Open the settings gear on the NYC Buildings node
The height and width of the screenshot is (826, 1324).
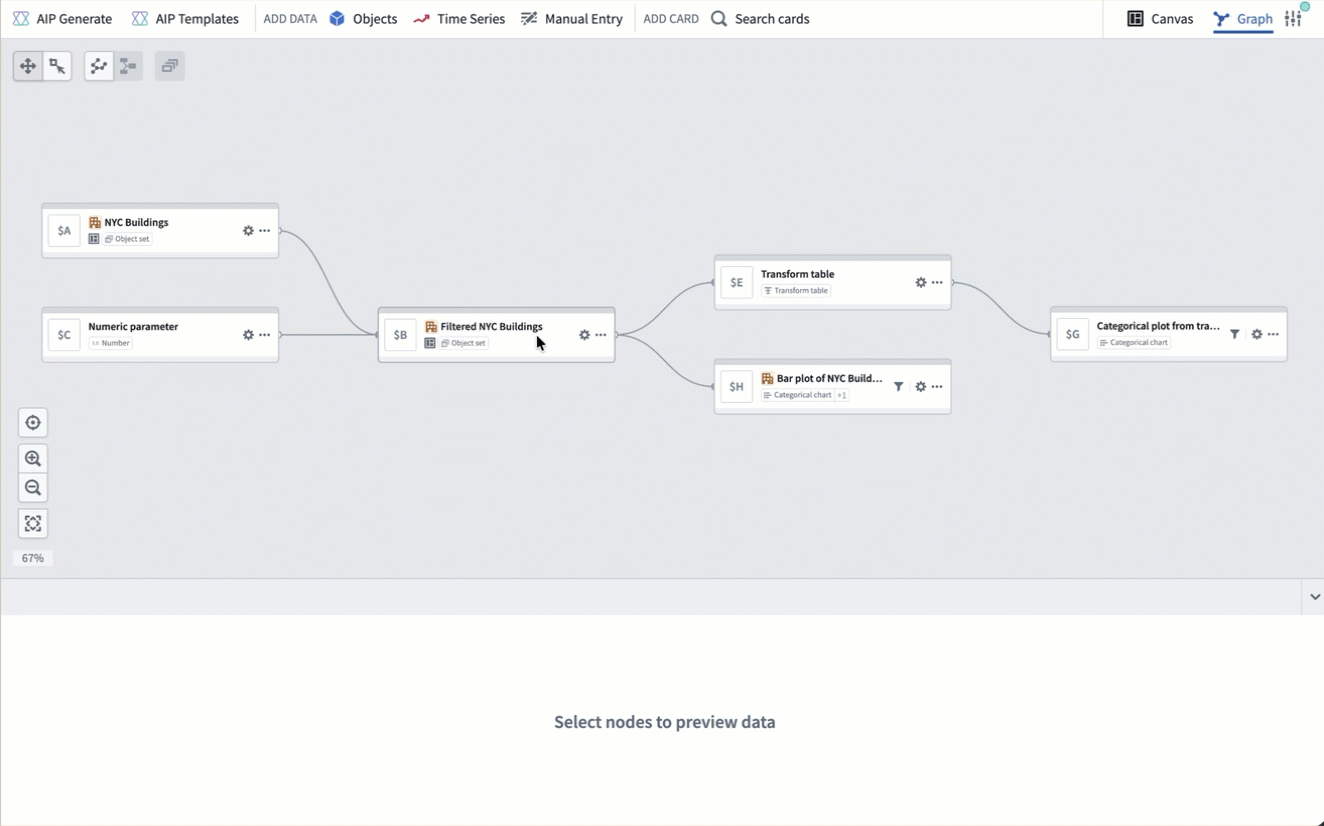247,230
